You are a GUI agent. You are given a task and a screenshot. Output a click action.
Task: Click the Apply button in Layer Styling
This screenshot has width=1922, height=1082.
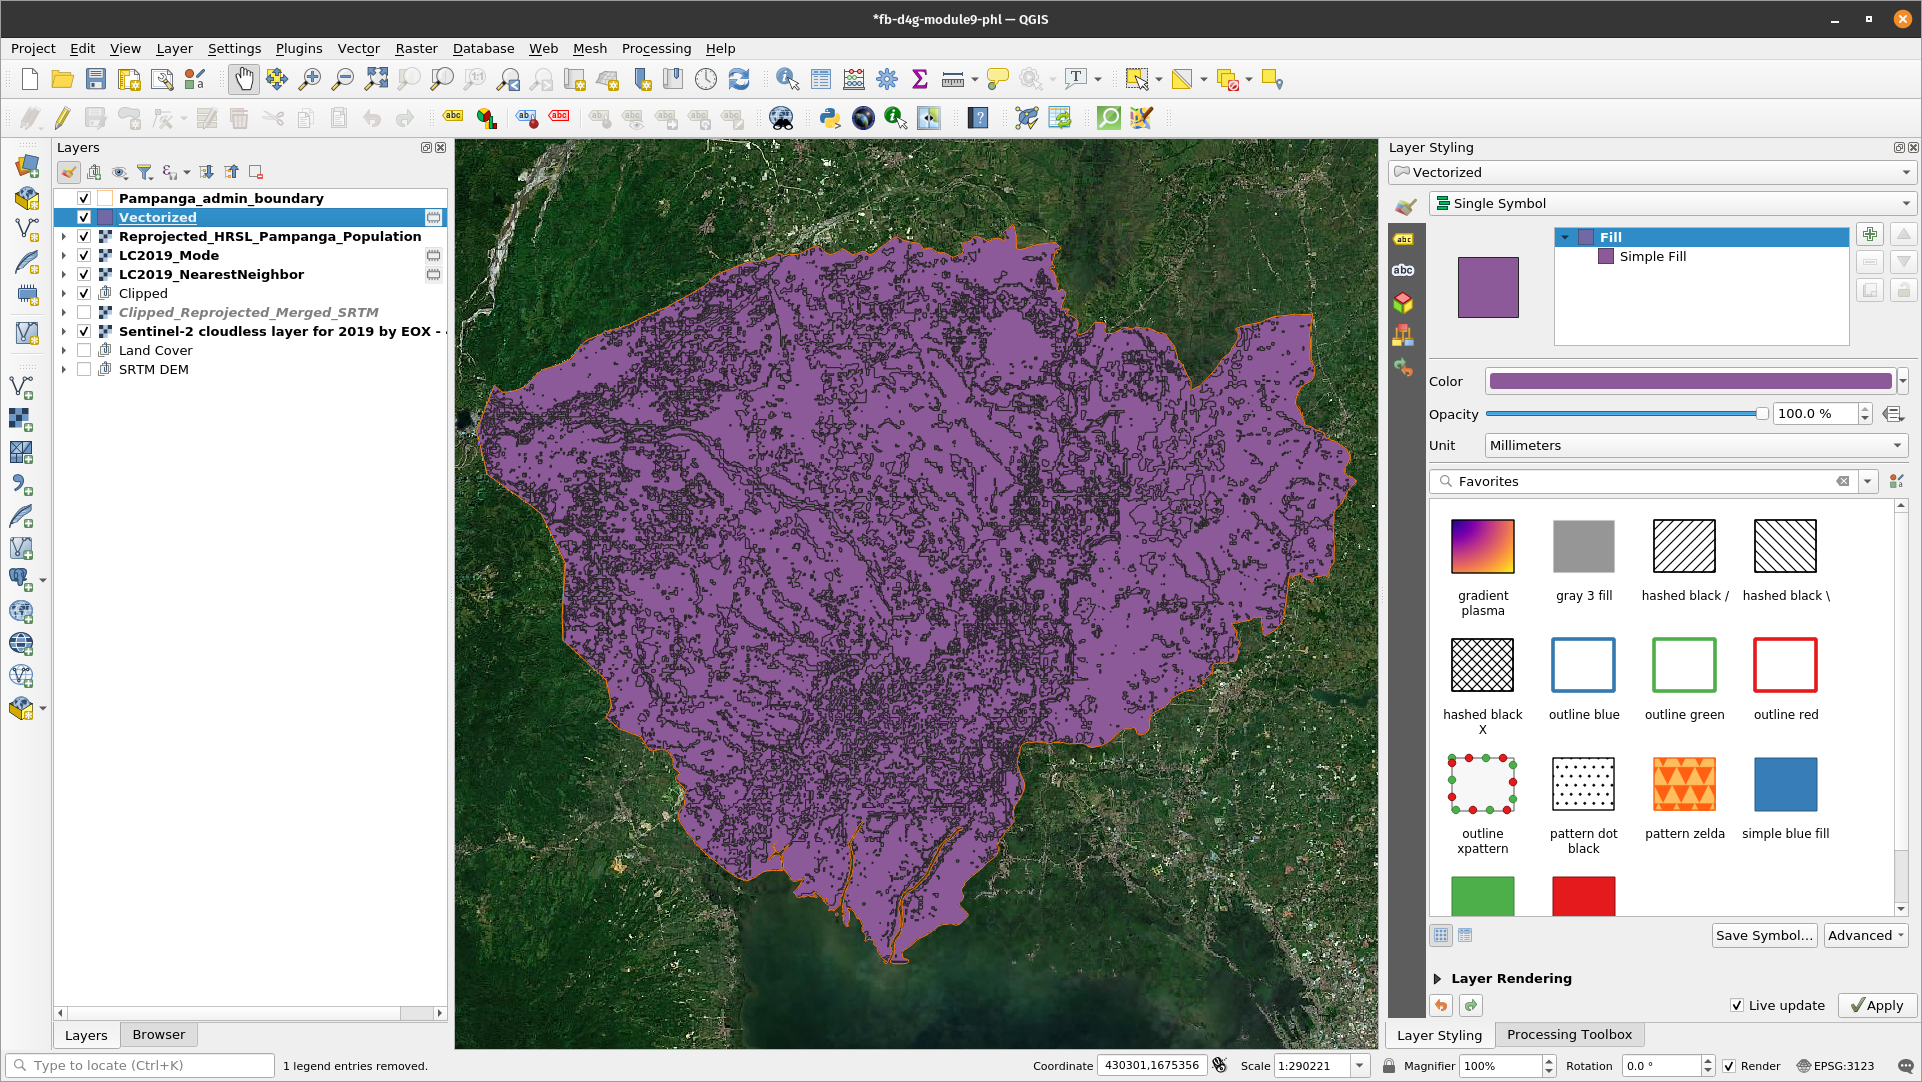[1876, 1004]
